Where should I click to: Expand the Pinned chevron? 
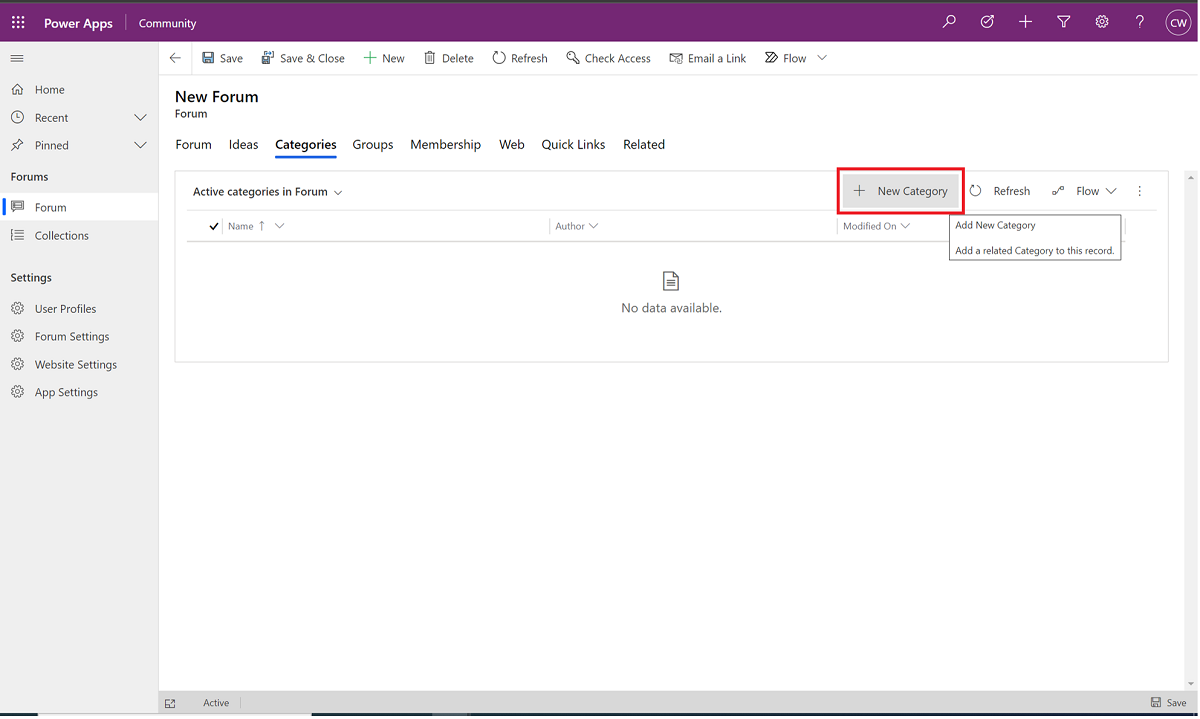140,145
